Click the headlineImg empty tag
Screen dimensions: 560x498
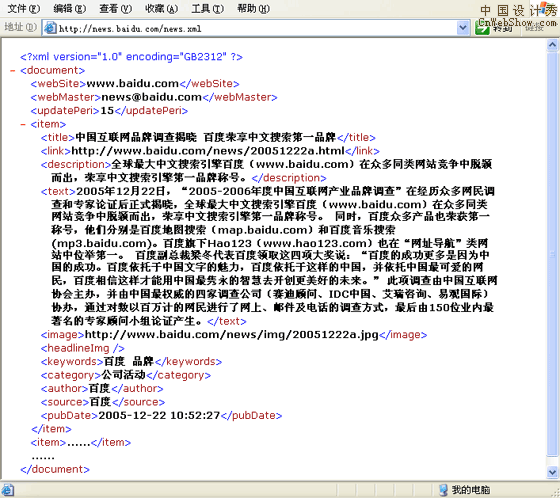pyautogui.click(x=82, y=348)
